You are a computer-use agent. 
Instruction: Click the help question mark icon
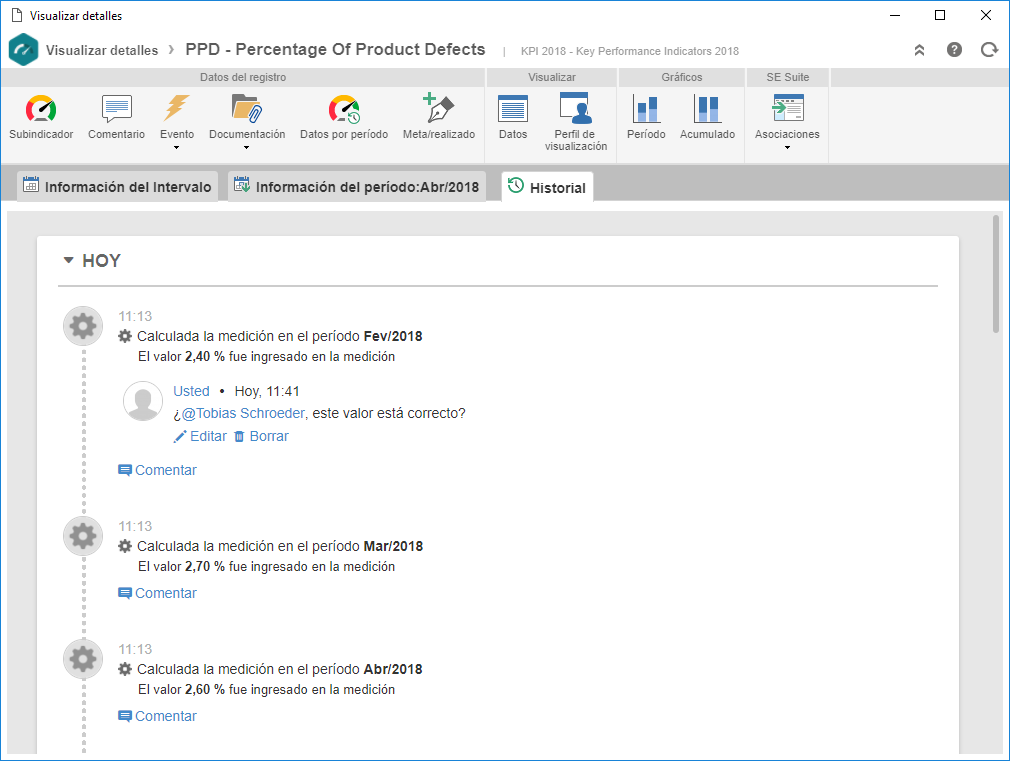tap(954, 50)
